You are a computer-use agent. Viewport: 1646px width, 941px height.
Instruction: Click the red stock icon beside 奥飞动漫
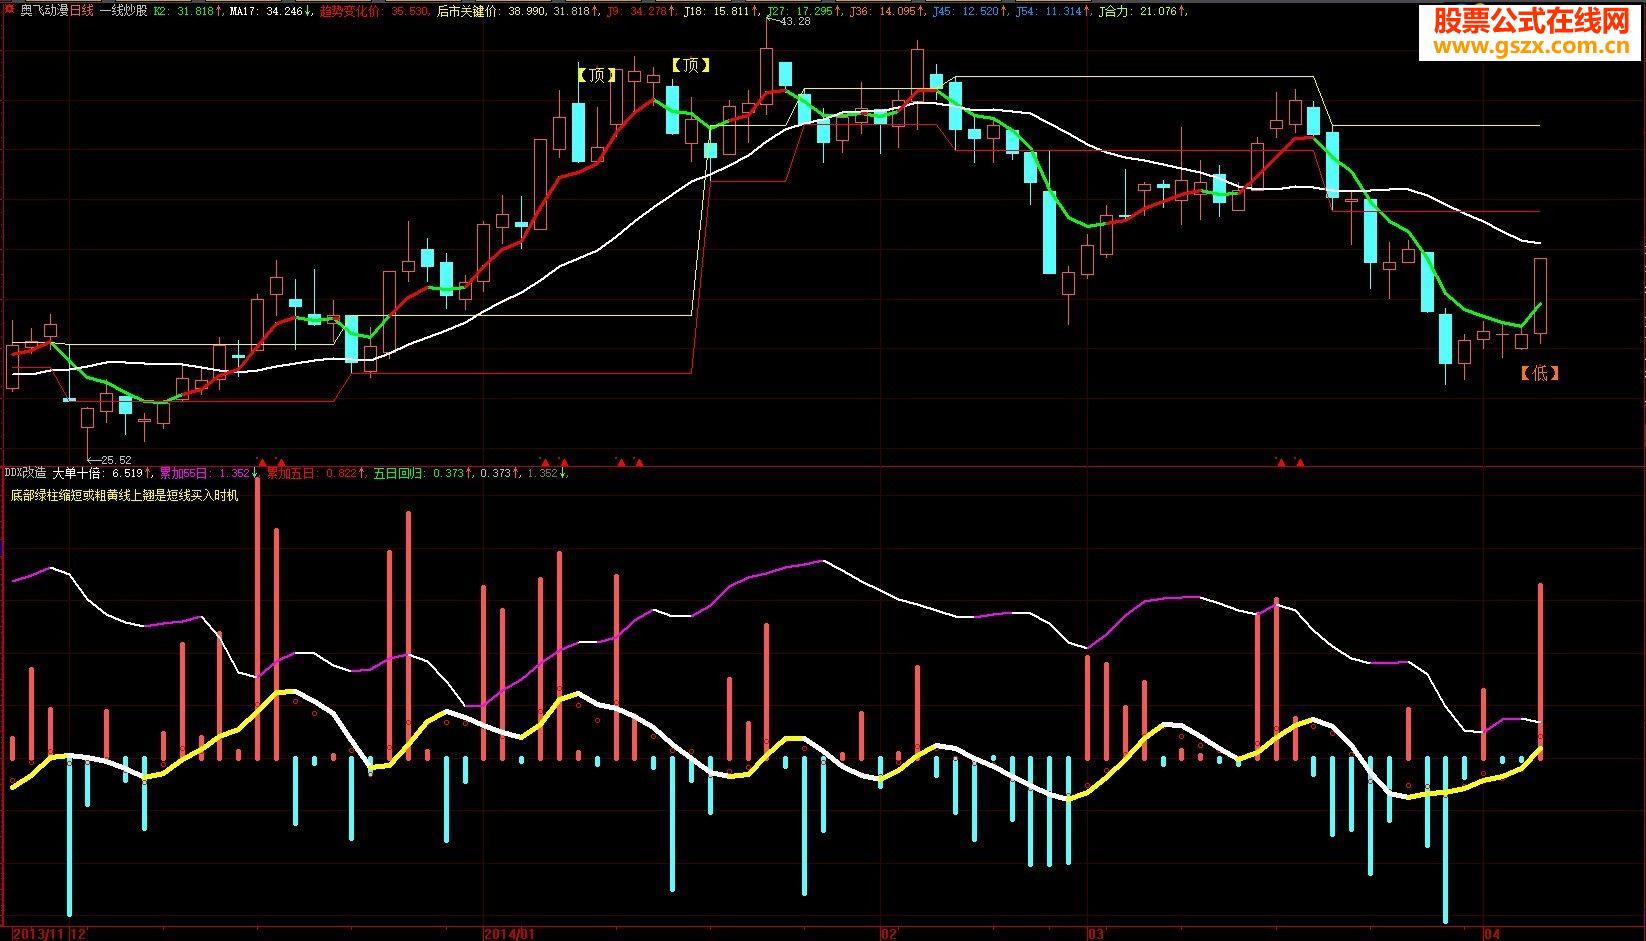tap(11, 12)
